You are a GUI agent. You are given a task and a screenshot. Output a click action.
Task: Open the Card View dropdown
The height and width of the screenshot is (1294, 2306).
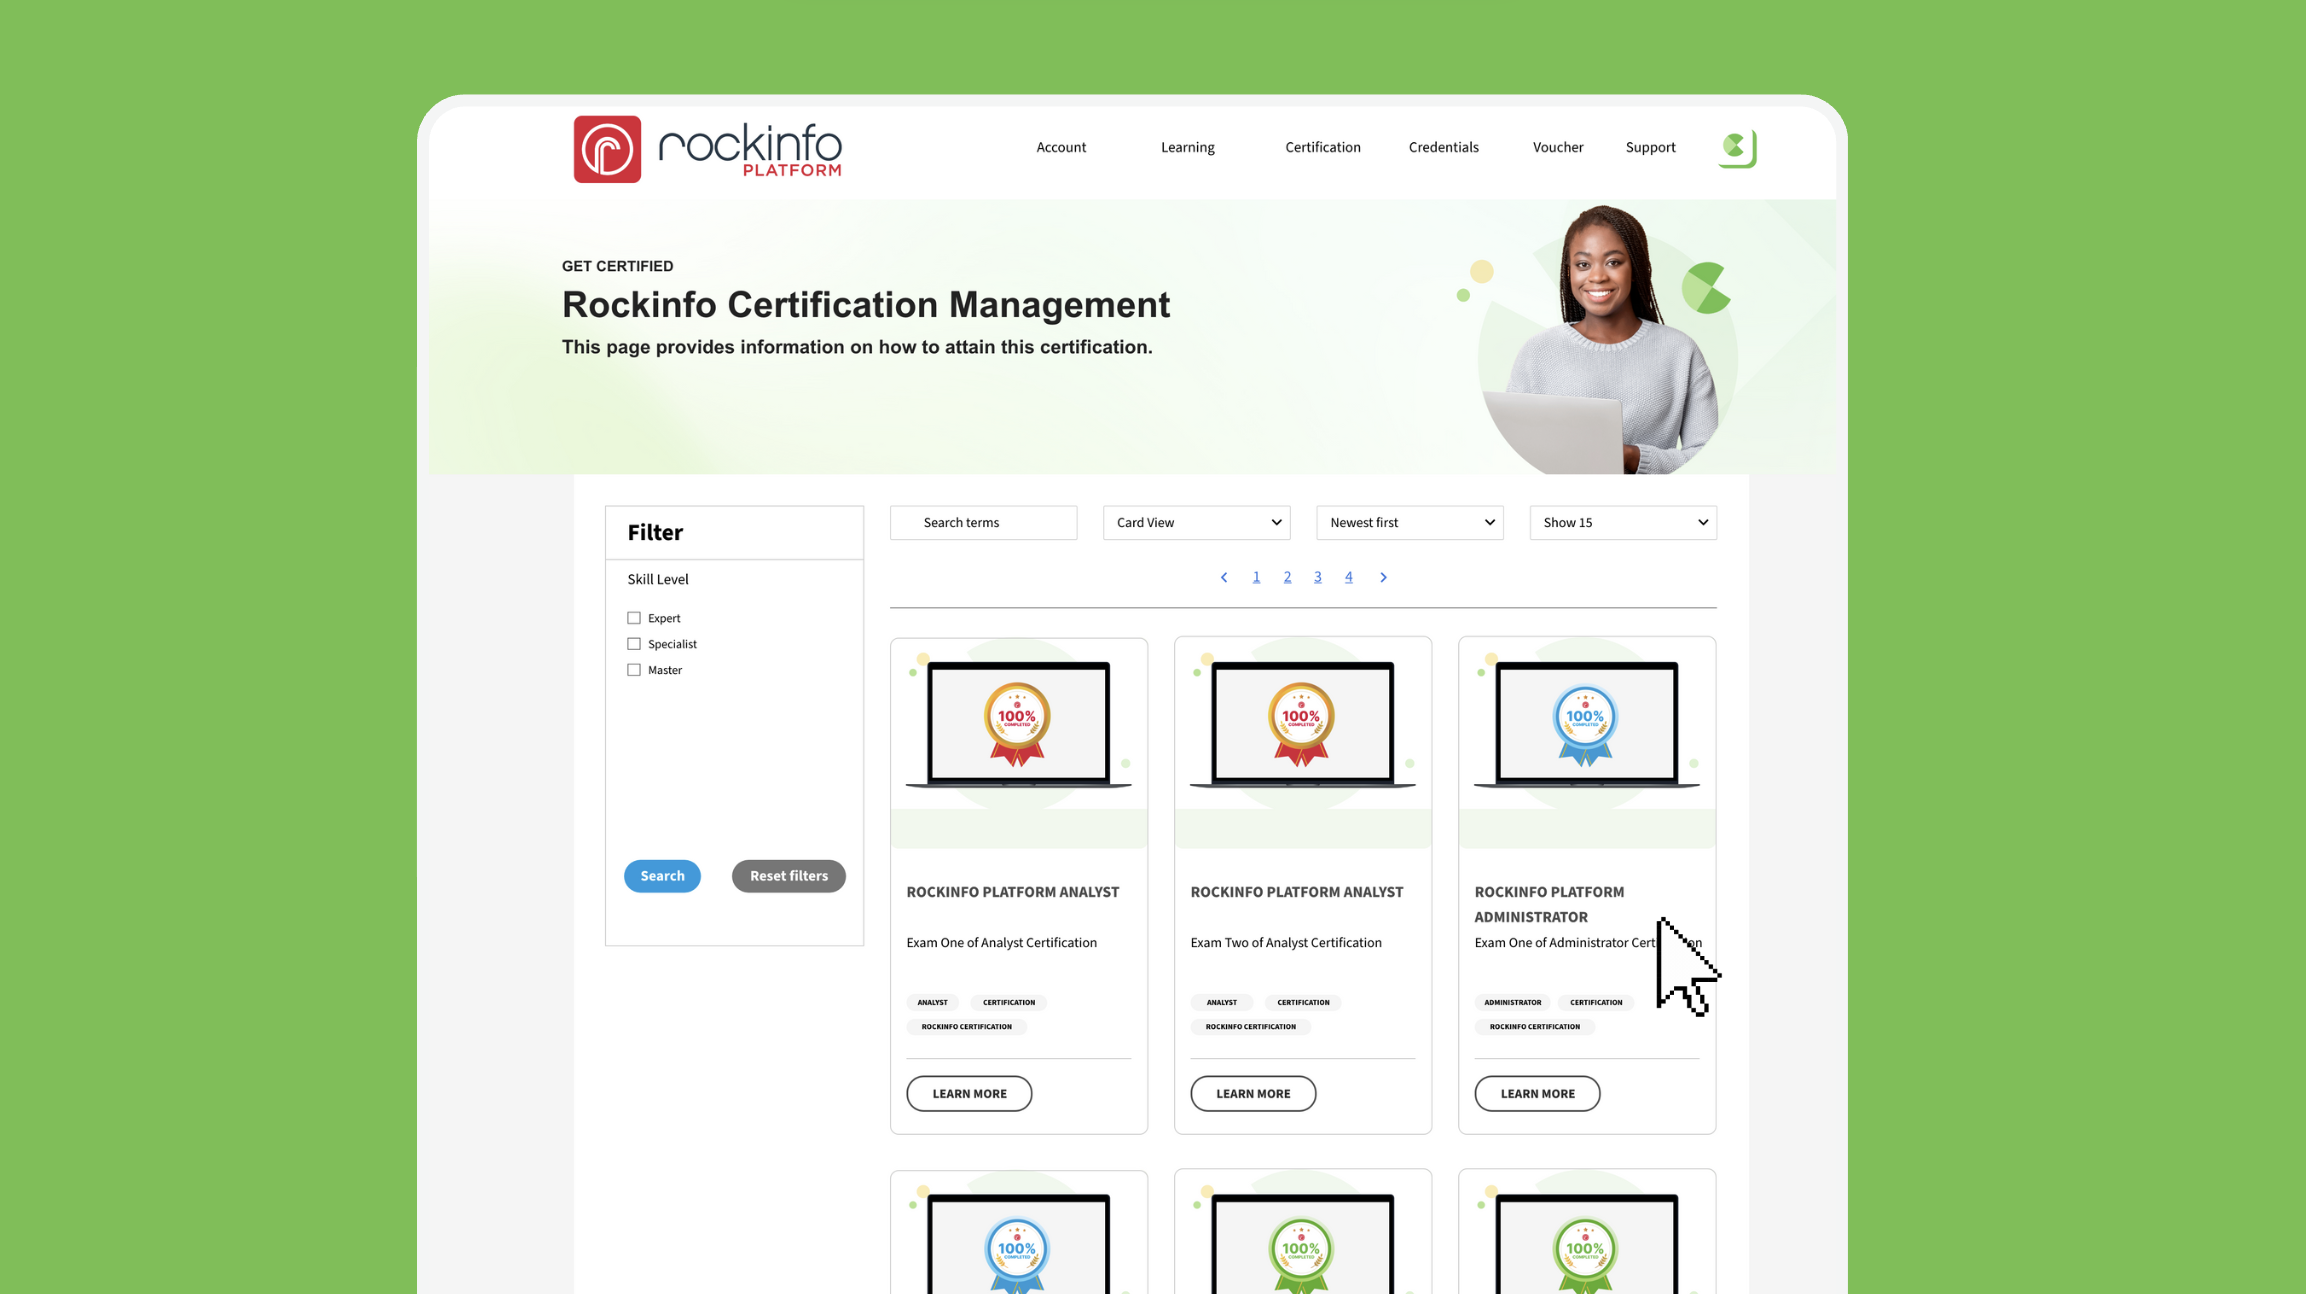[1196, 523]
